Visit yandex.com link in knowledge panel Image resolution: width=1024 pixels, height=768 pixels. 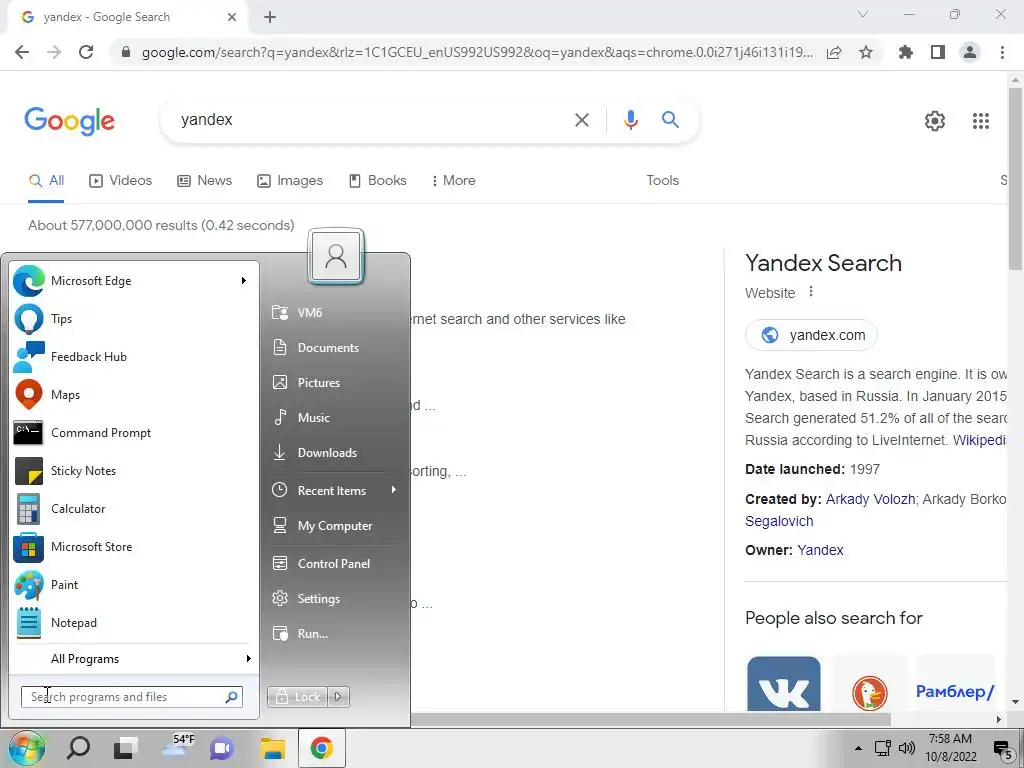811,335
